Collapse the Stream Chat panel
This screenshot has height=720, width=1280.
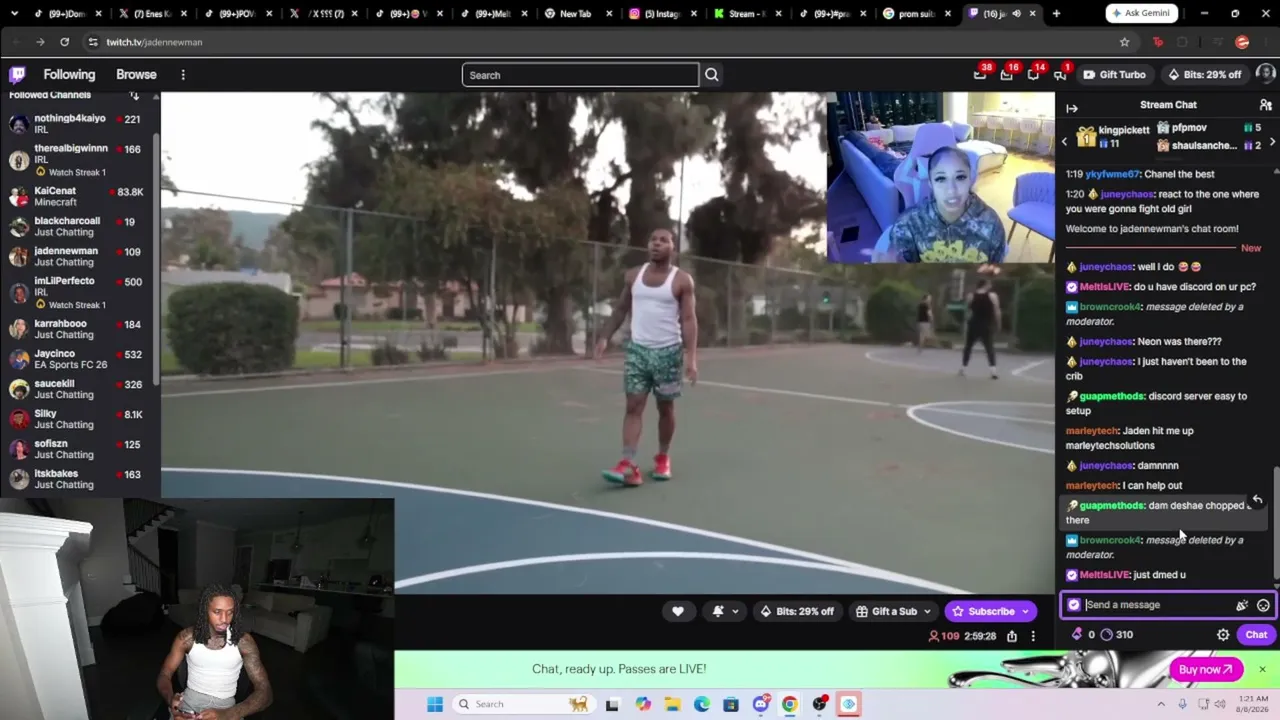tap(1072, 108)
